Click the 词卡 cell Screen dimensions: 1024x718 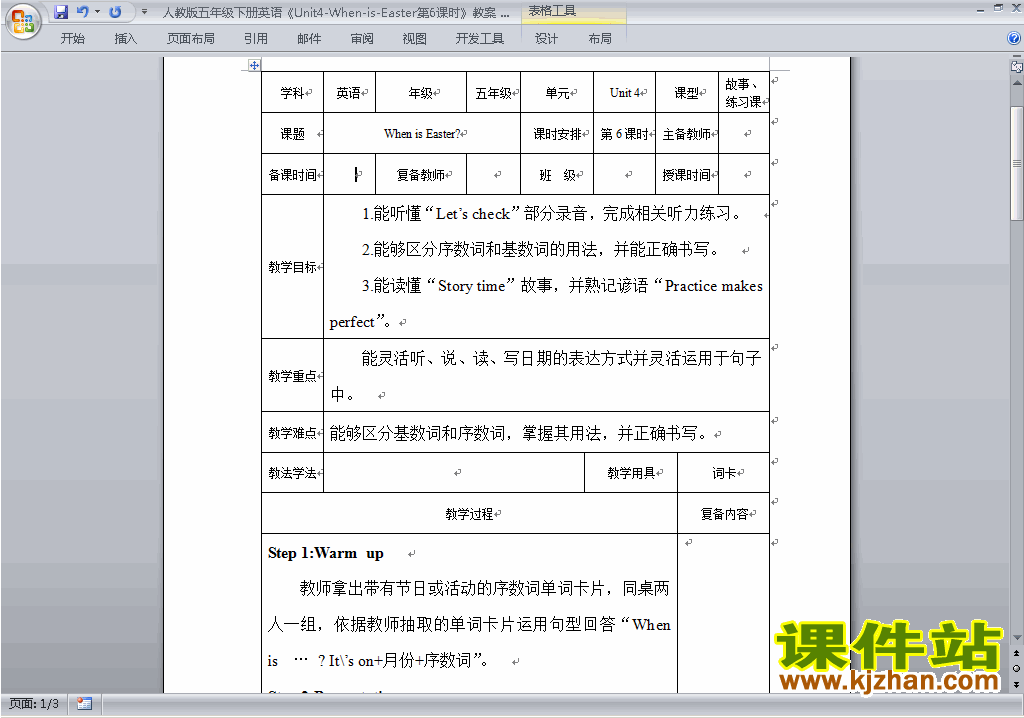pyautogui.click(x=724, y=472)
